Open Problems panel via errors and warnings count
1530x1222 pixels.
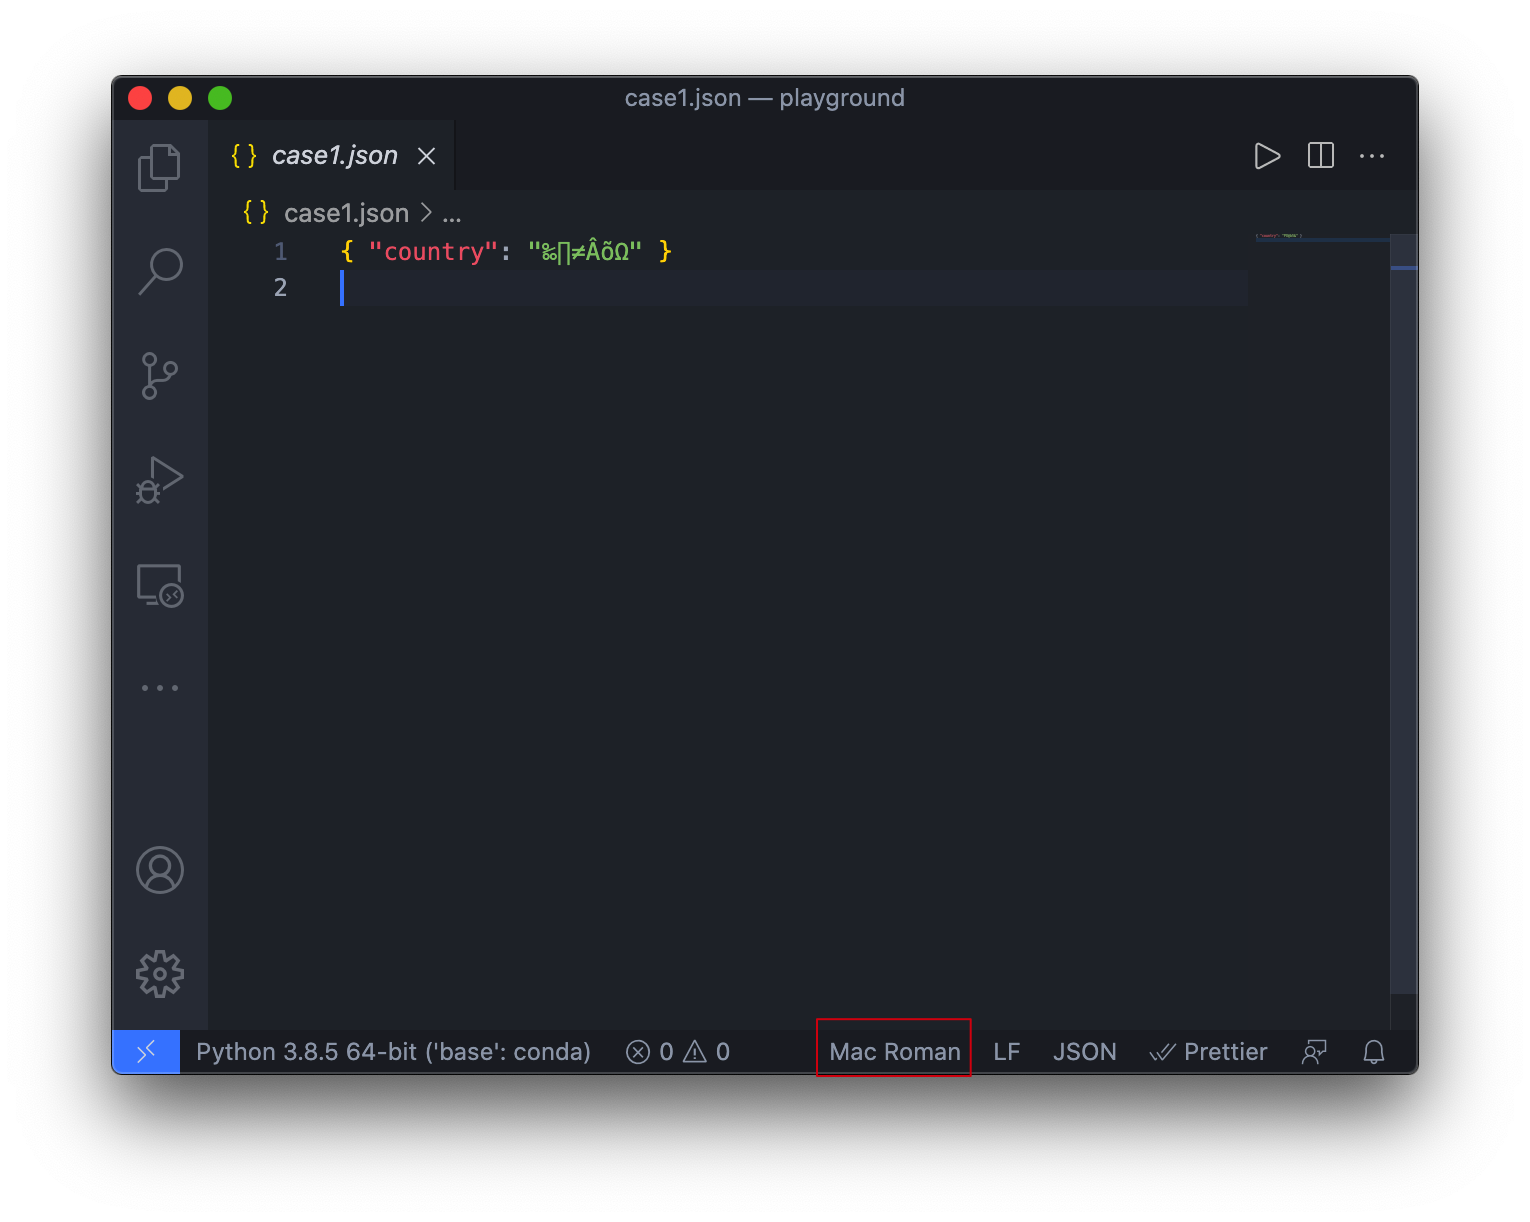click(x=678, y=1052)
